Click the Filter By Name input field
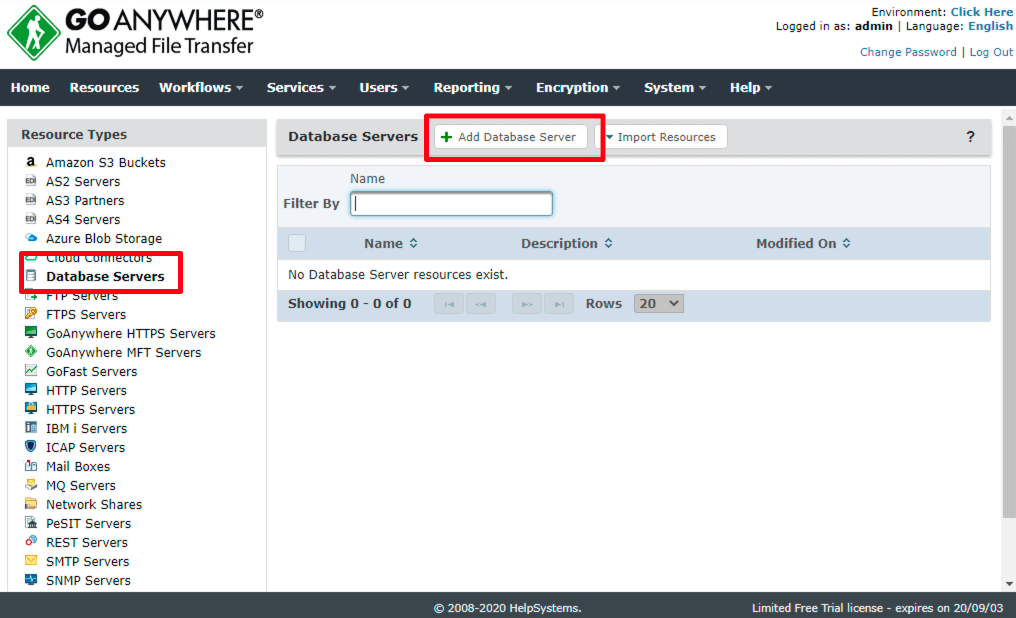Image resolution: width=1016 pixels, height=618 pixels. click(x=451, y=203)
